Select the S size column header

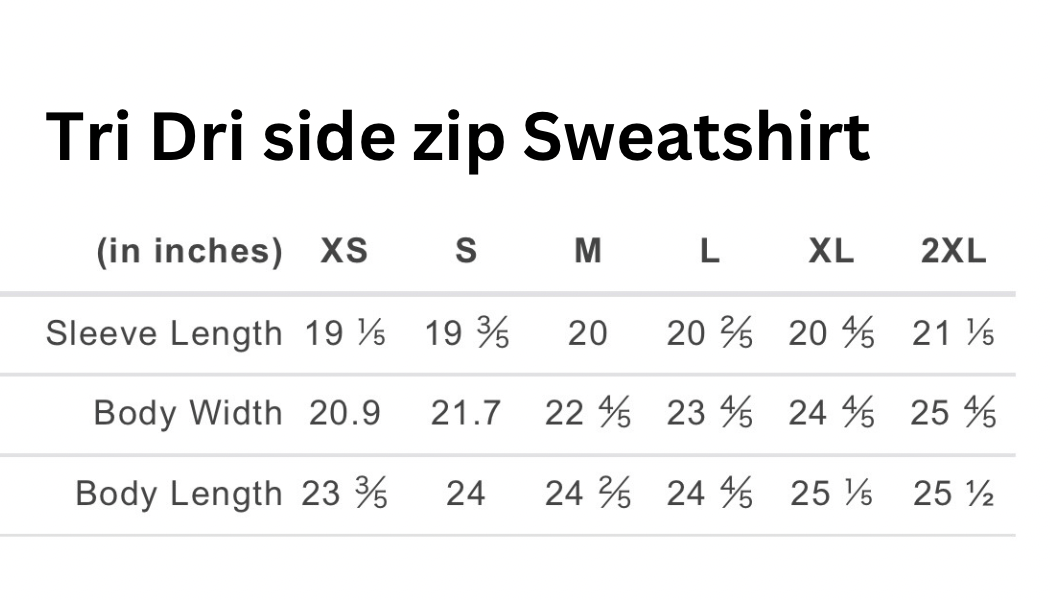pyautogui.click(x=466, y=251)
